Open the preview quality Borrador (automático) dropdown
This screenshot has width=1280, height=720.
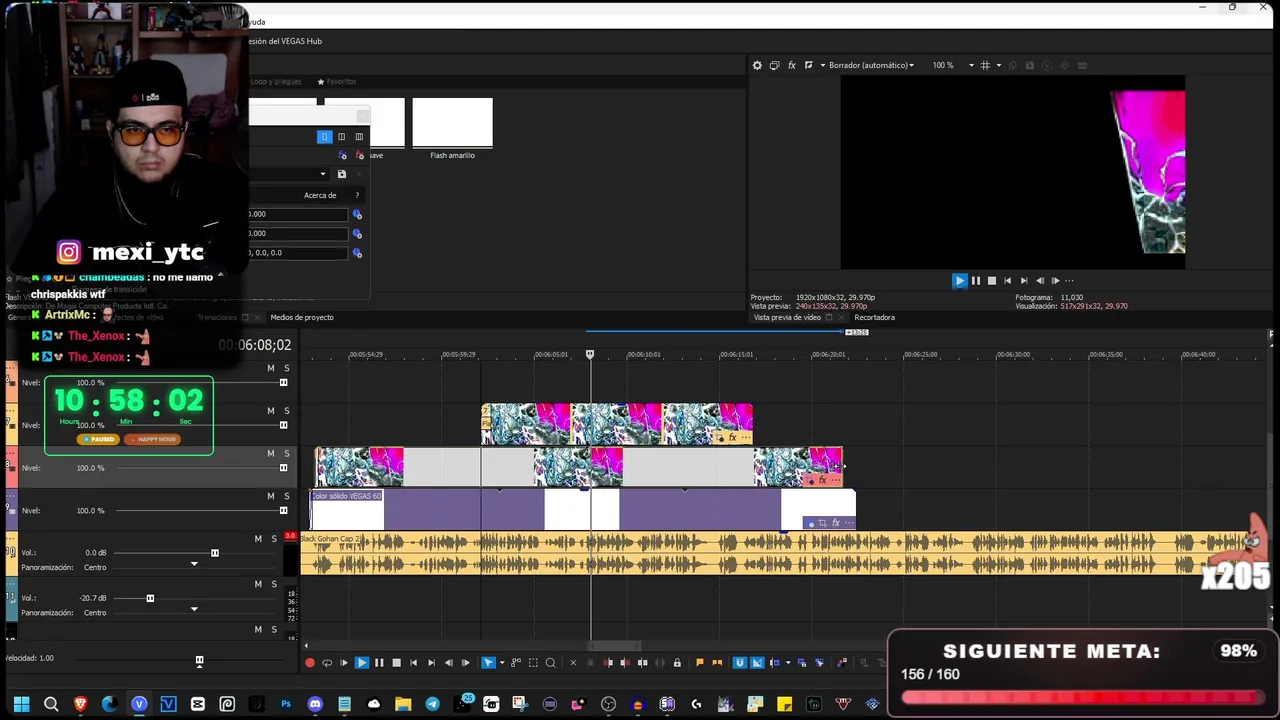870,65
